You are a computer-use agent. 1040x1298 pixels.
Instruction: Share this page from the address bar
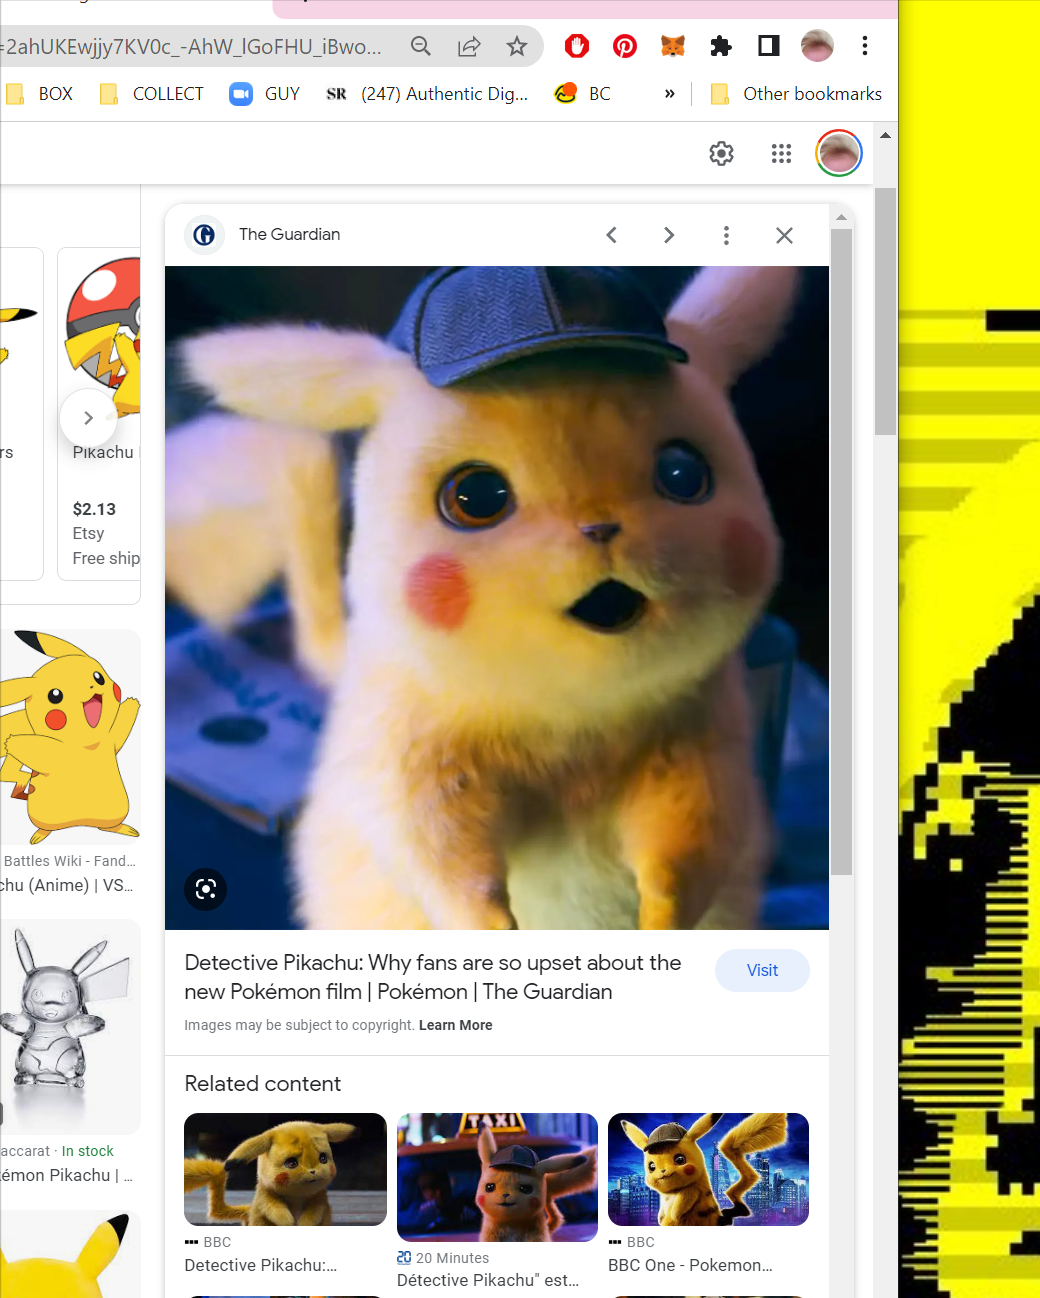click(x=469, y=46)
